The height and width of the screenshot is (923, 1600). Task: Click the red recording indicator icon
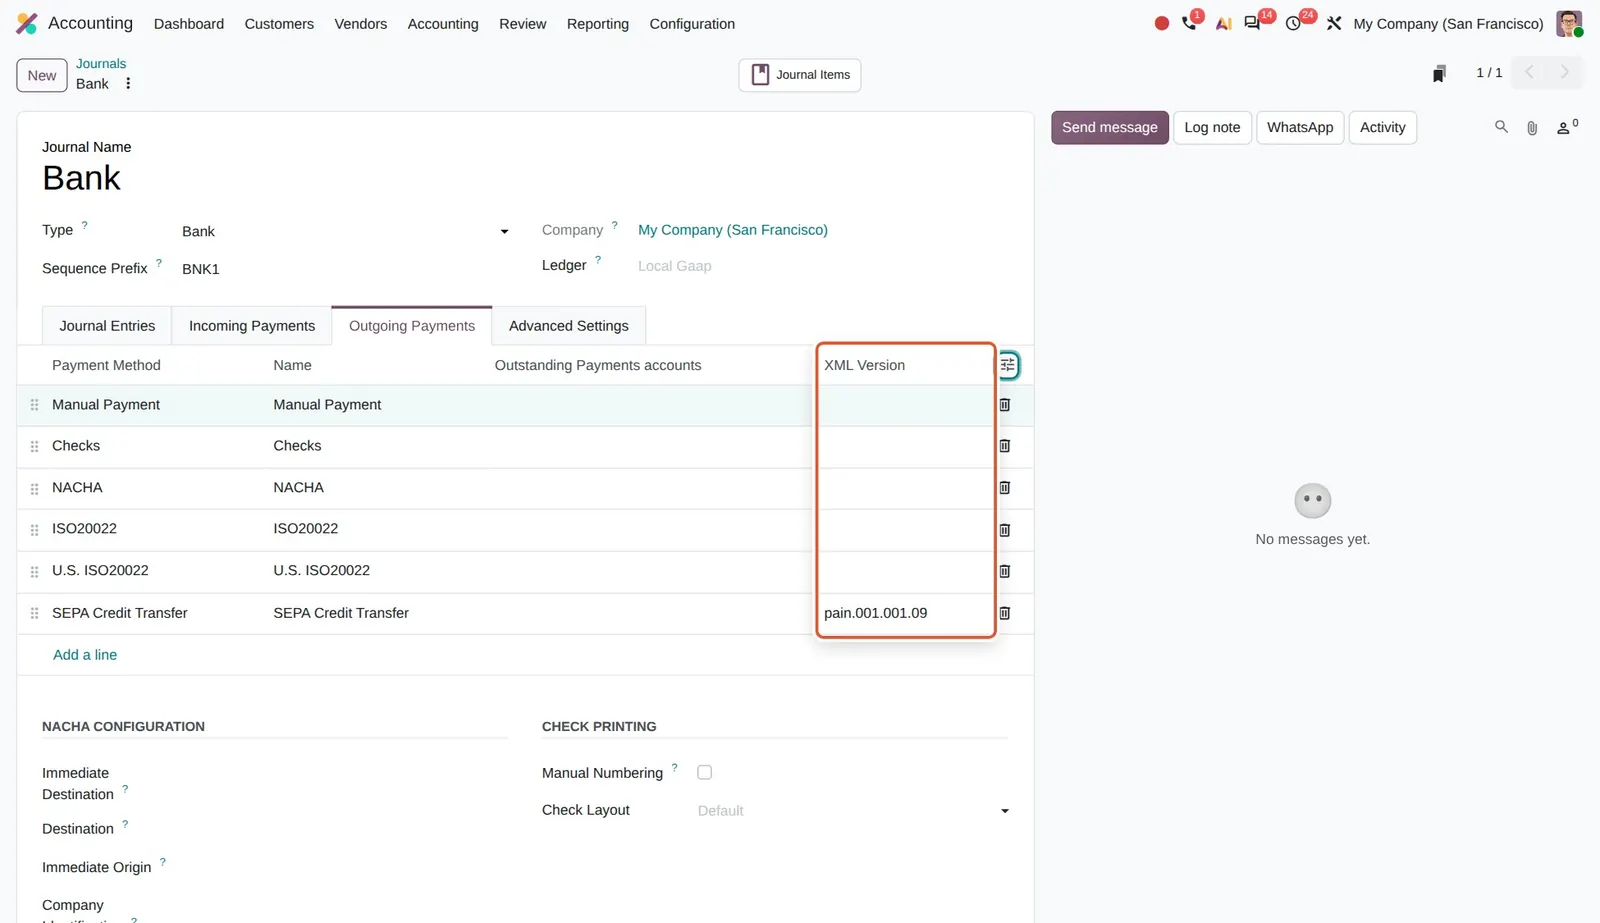[1161, 23]
